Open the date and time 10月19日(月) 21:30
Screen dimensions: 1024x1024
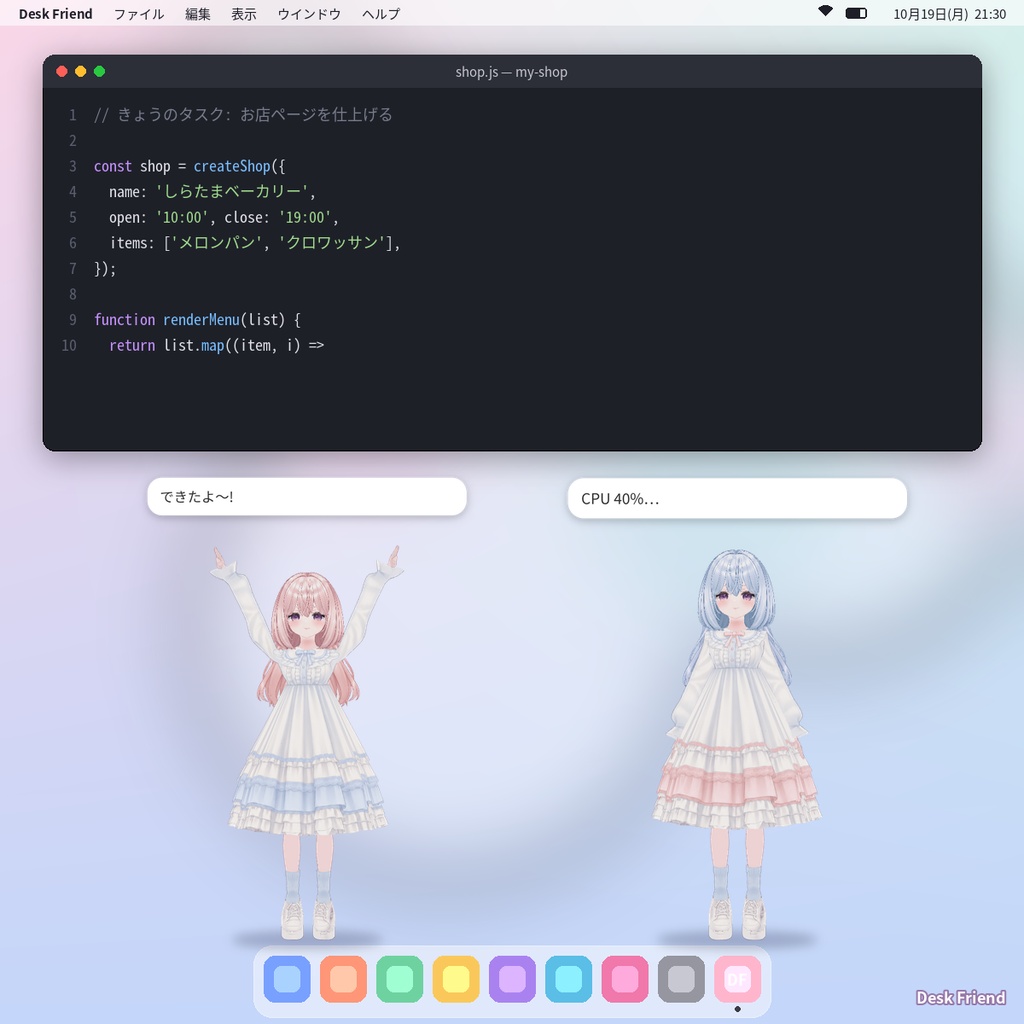pyautogui.click(x=949, y=14)
